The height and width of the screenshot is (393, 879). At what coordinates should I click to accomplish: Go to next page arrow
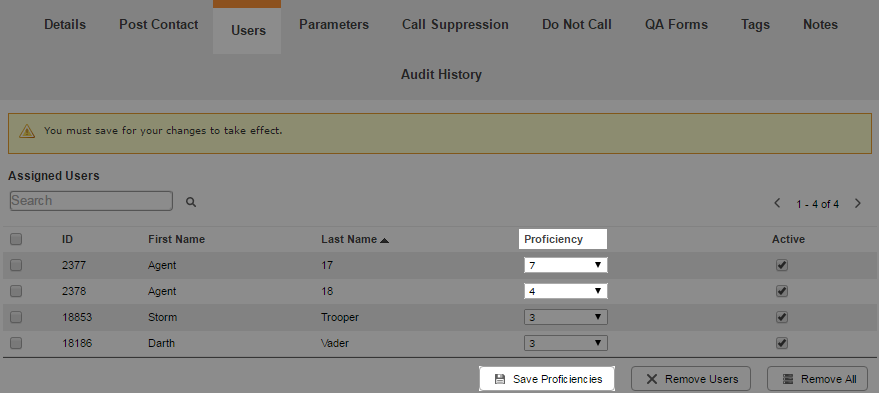click(858, 204)
